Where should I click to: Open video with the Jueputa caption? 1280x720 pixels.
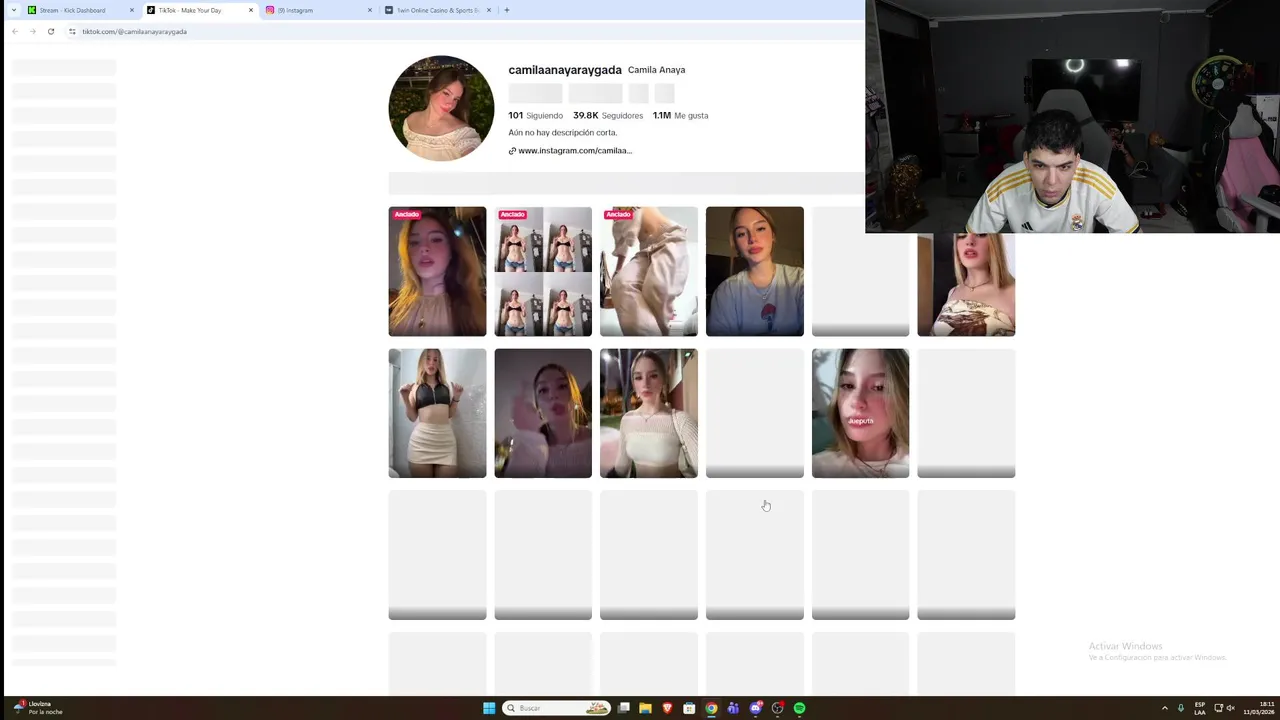coord(861,413)
